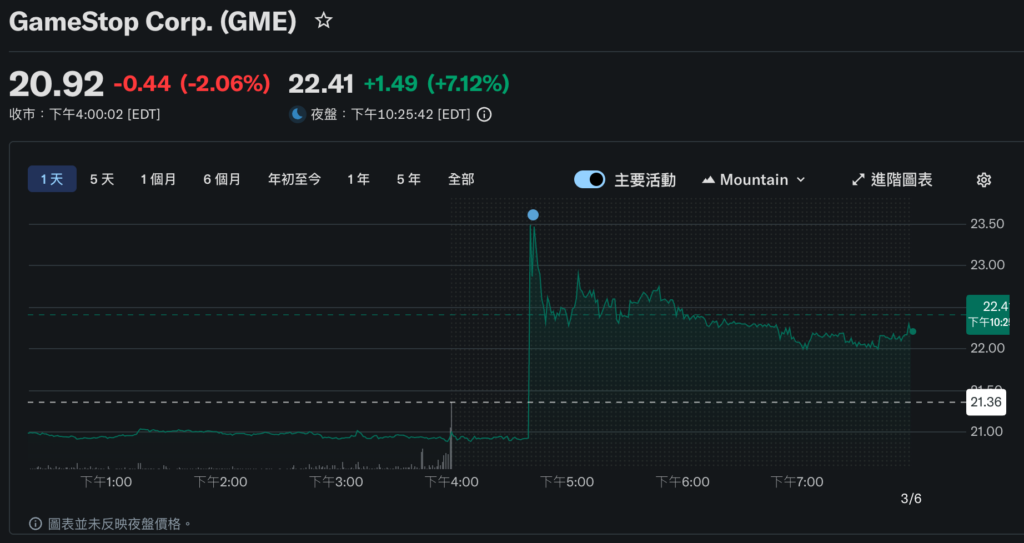1024x543 pixels.
Task: Switch to the 1 個月 range
Action: 159,179
